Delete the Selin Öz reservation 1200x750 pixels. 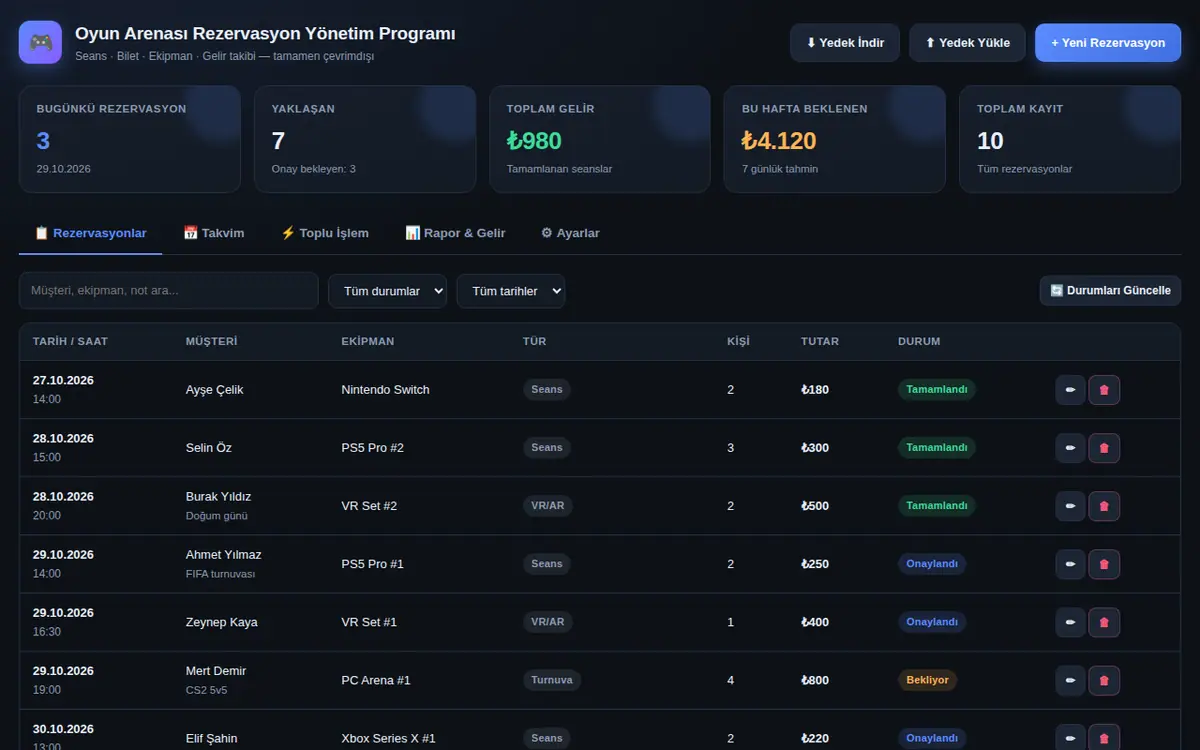click(x=1104, y=448)
